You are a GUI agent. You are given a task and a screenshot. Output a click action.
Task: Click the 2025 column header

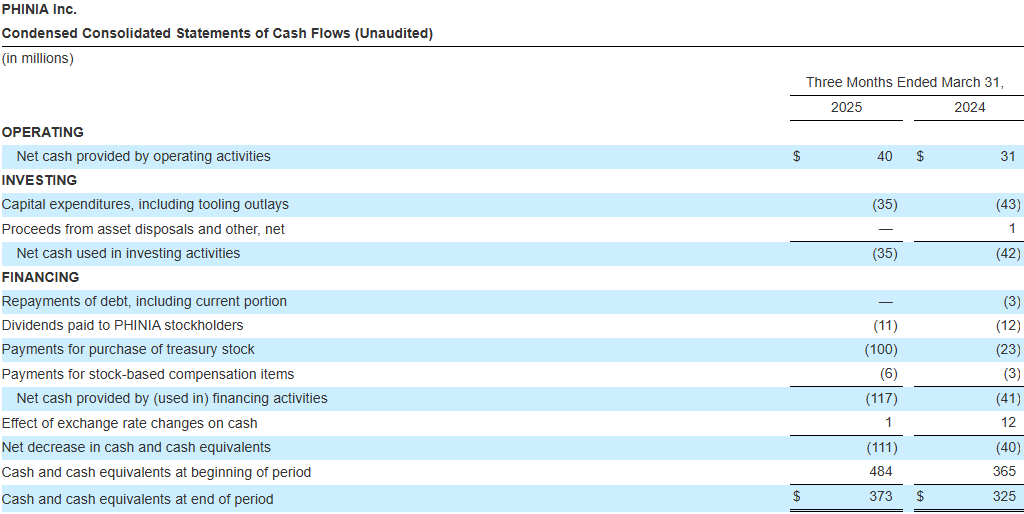[846, 108]
